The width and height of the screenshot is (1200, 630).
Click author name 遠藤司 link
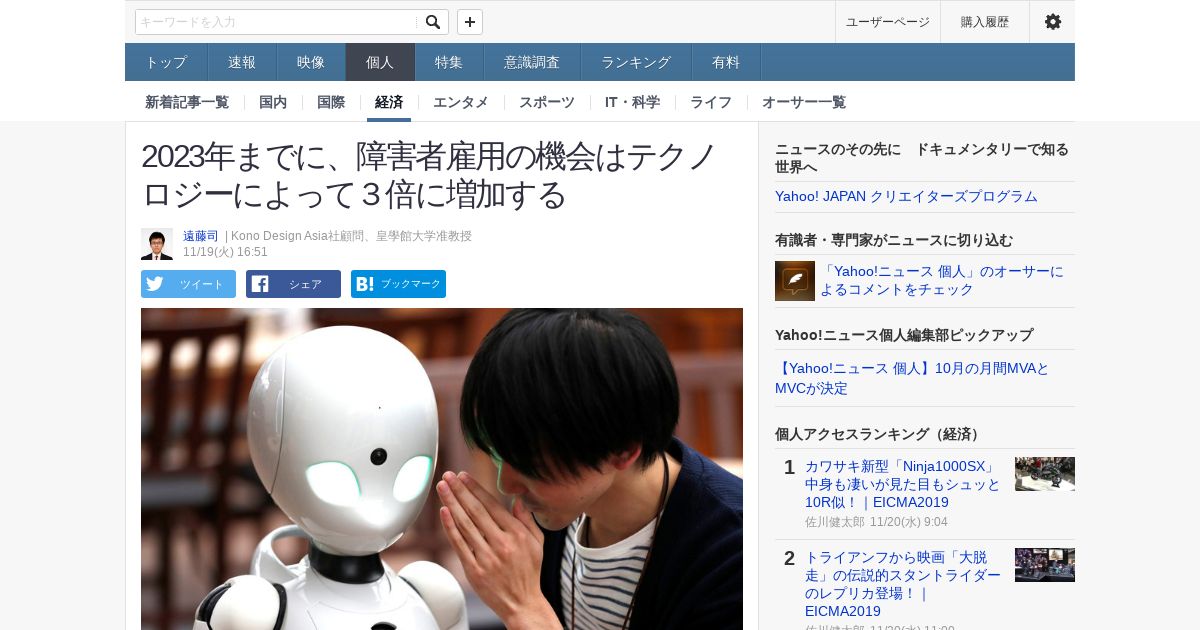[200, 236]
